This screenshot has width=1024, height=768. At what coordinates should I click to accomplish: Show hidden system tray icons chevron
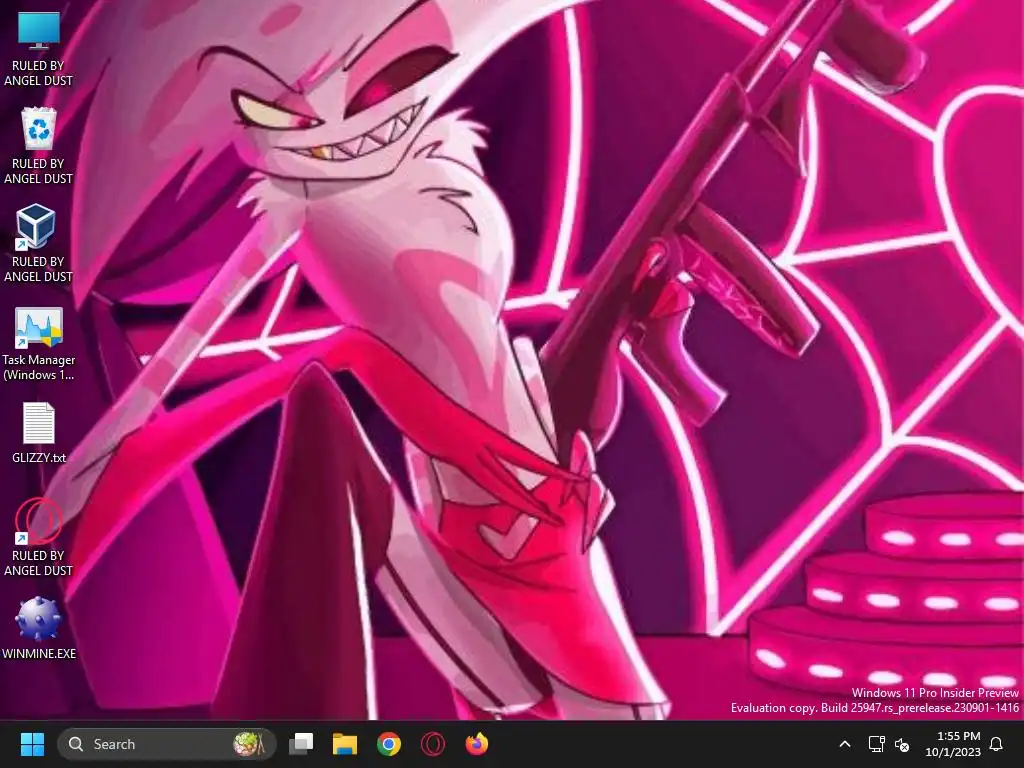pos(844,744)
